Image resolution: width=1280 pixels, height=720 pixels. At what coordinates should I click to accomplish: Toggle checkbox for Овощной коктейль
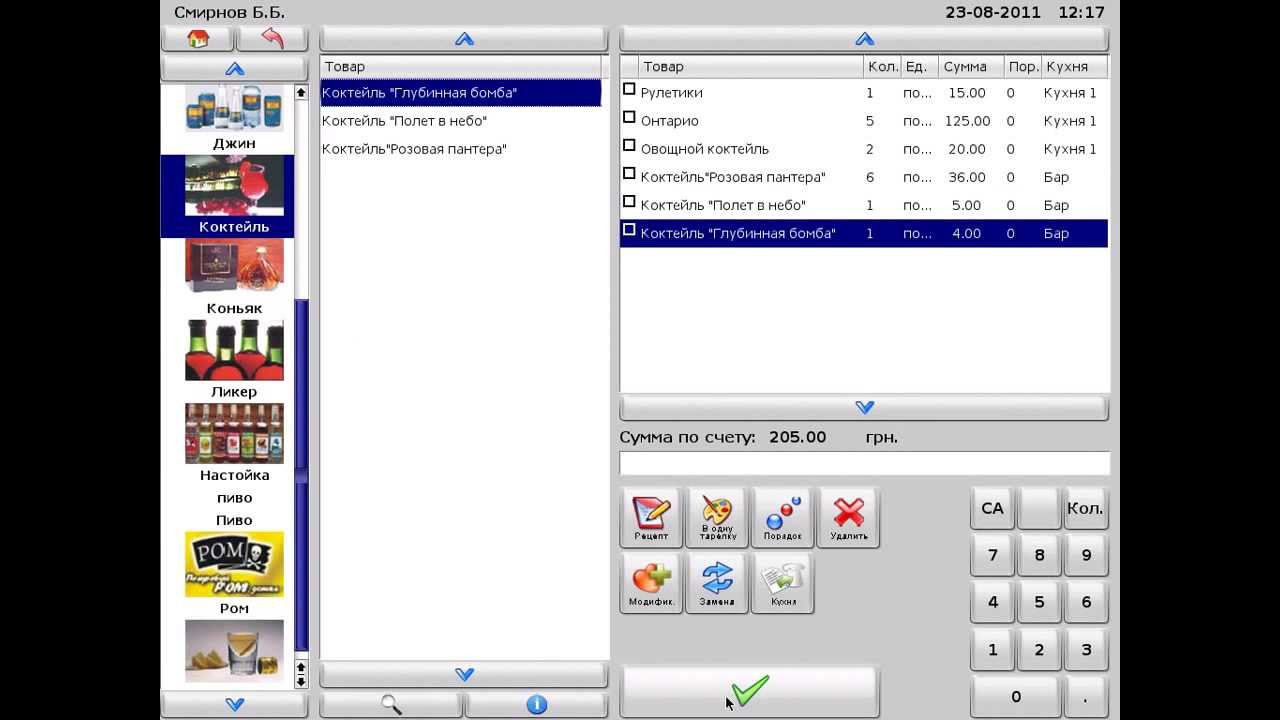pos(629,146)
